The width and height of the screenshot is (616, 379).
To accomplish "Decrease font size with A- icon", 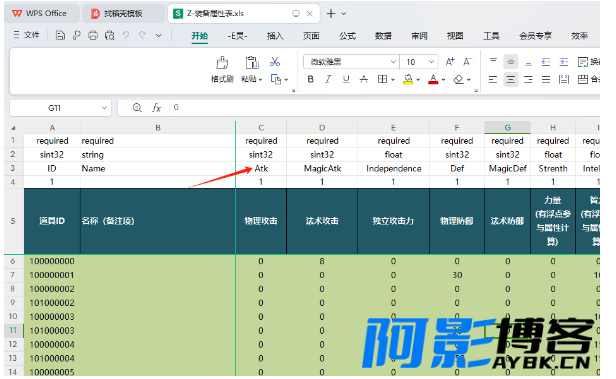I will (x=467, y=62).
